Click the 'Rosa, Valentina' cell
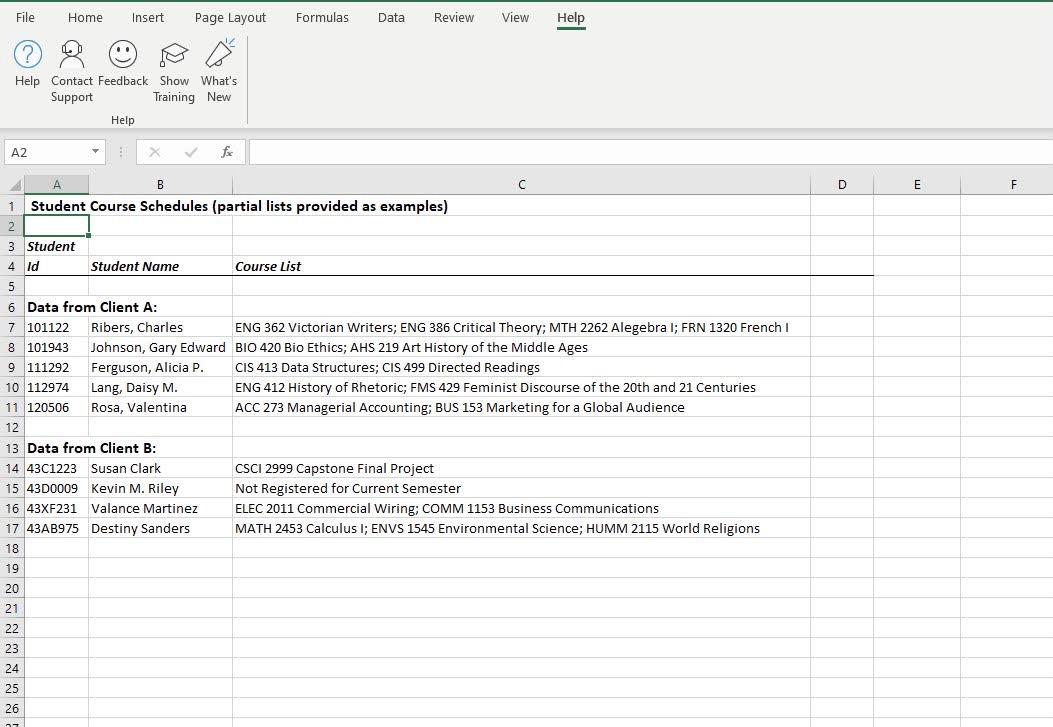1053x727 pixels. [x=161, y=408]
